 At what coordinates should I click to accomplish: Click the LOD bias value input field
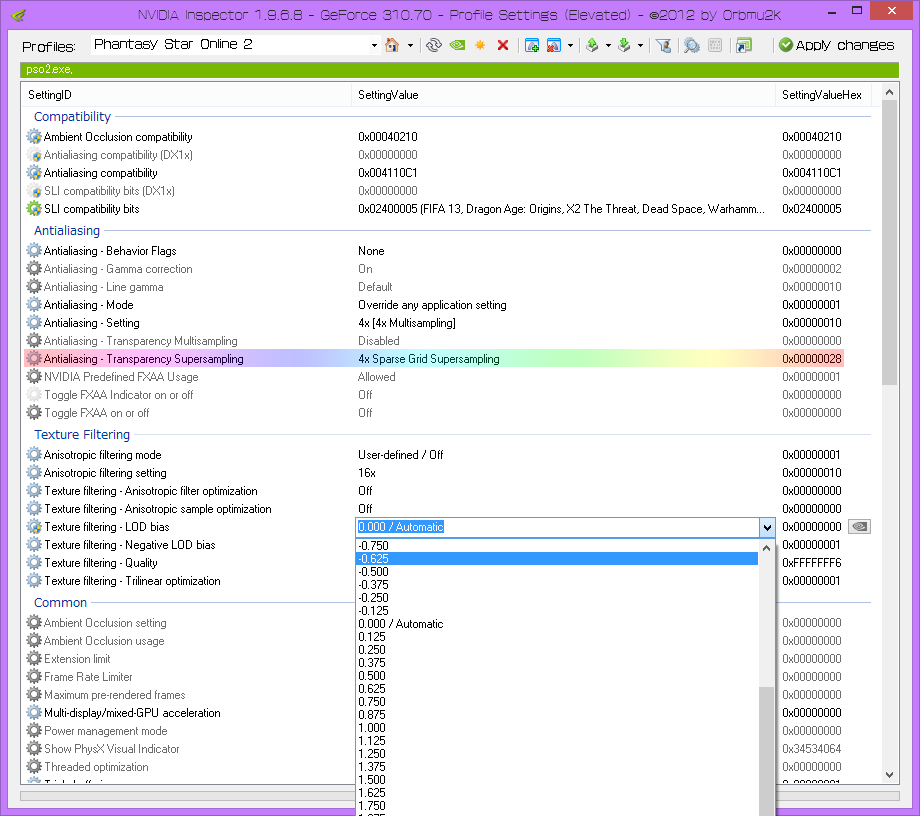pos(557,527)
